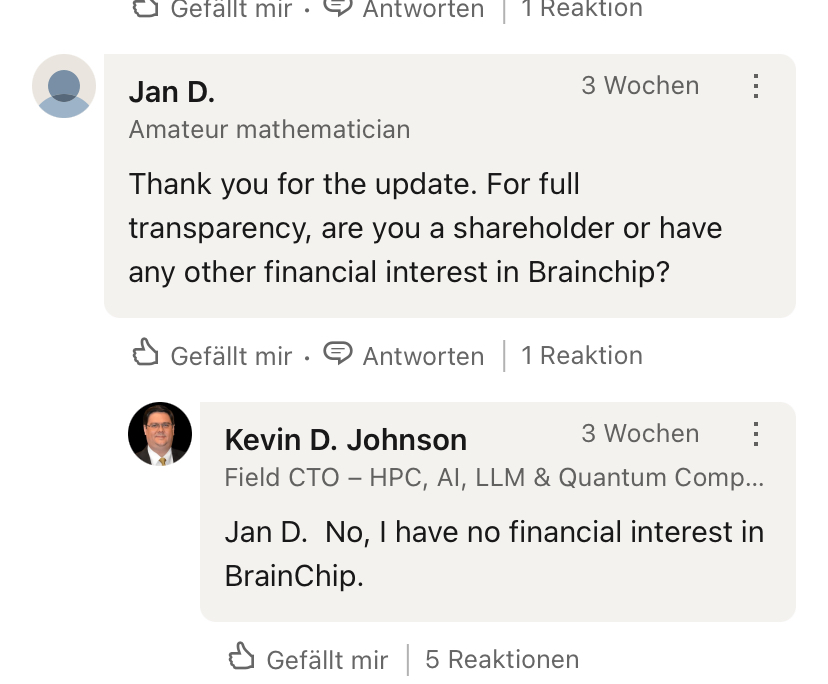View '1 Reaktion' on top cropped comment
The height and width of the screenshot is (684, 828).
pos(581,9)
